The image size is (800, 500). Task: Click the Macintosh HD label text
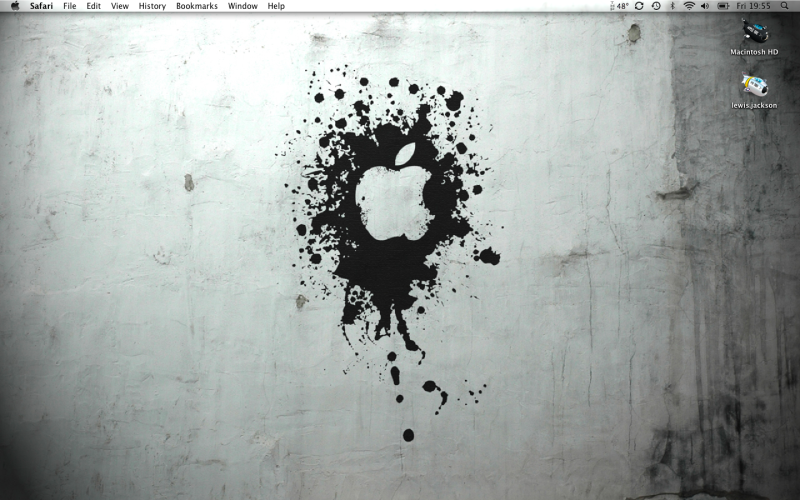pos(754,52)
